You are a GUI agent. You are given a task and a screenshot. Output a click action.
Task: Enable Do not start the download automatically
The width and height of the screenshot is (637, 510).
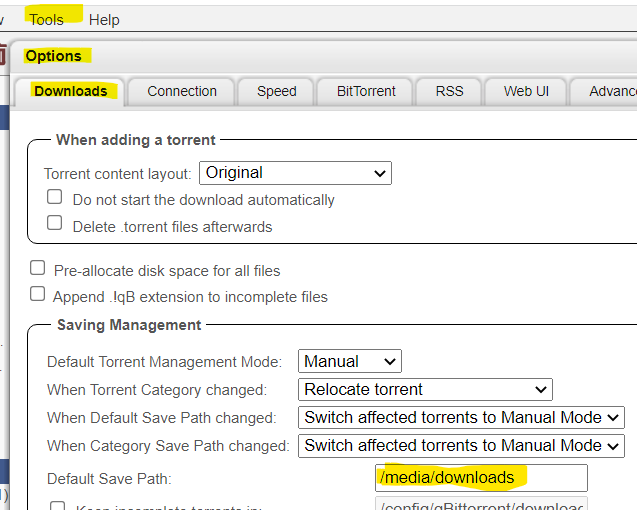pos(54,197)
